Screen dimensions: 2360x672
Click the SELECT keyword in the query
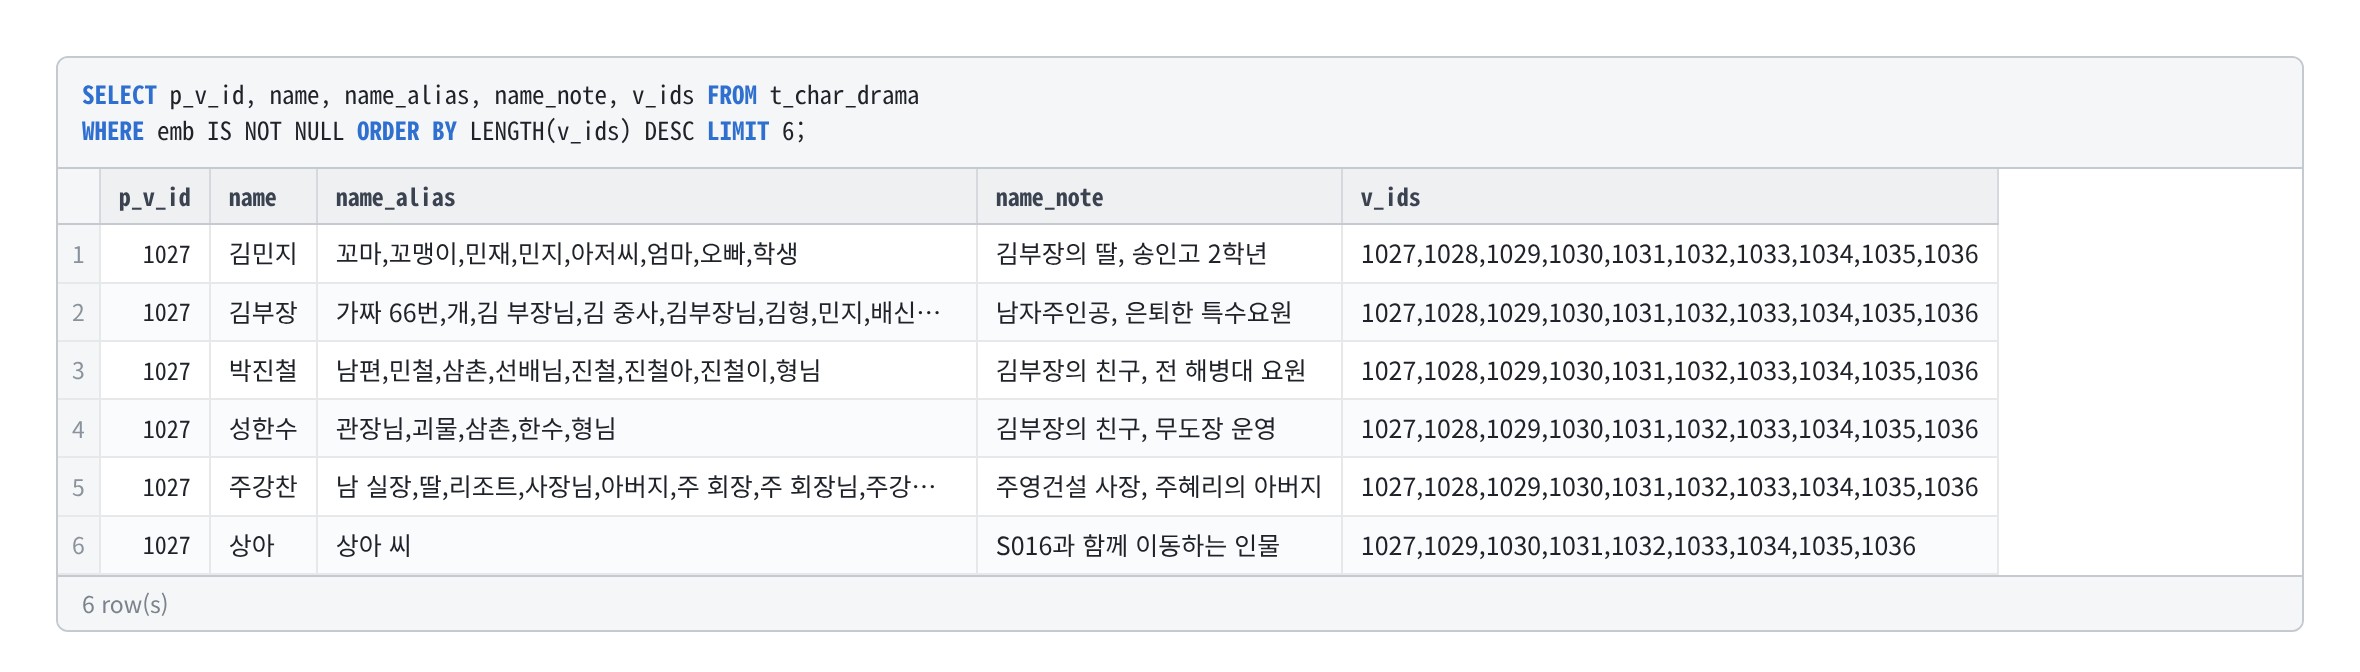[119, 96]
